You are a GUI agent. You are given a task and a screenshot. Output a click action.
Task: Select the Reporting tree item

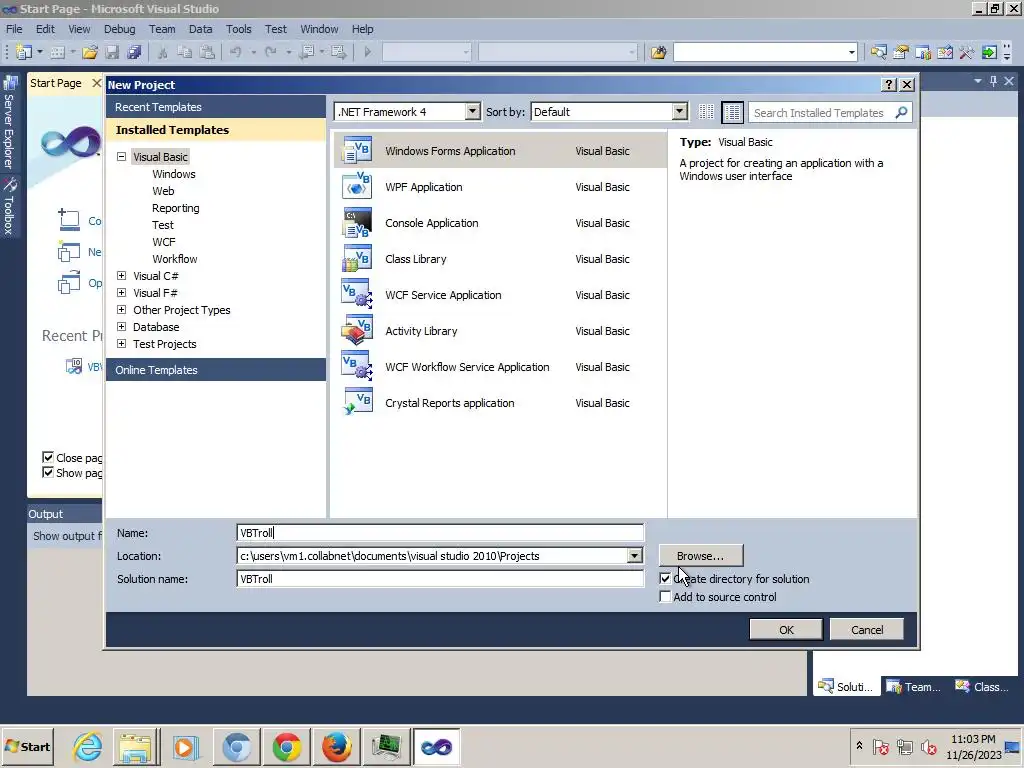[x=176, y=208]
